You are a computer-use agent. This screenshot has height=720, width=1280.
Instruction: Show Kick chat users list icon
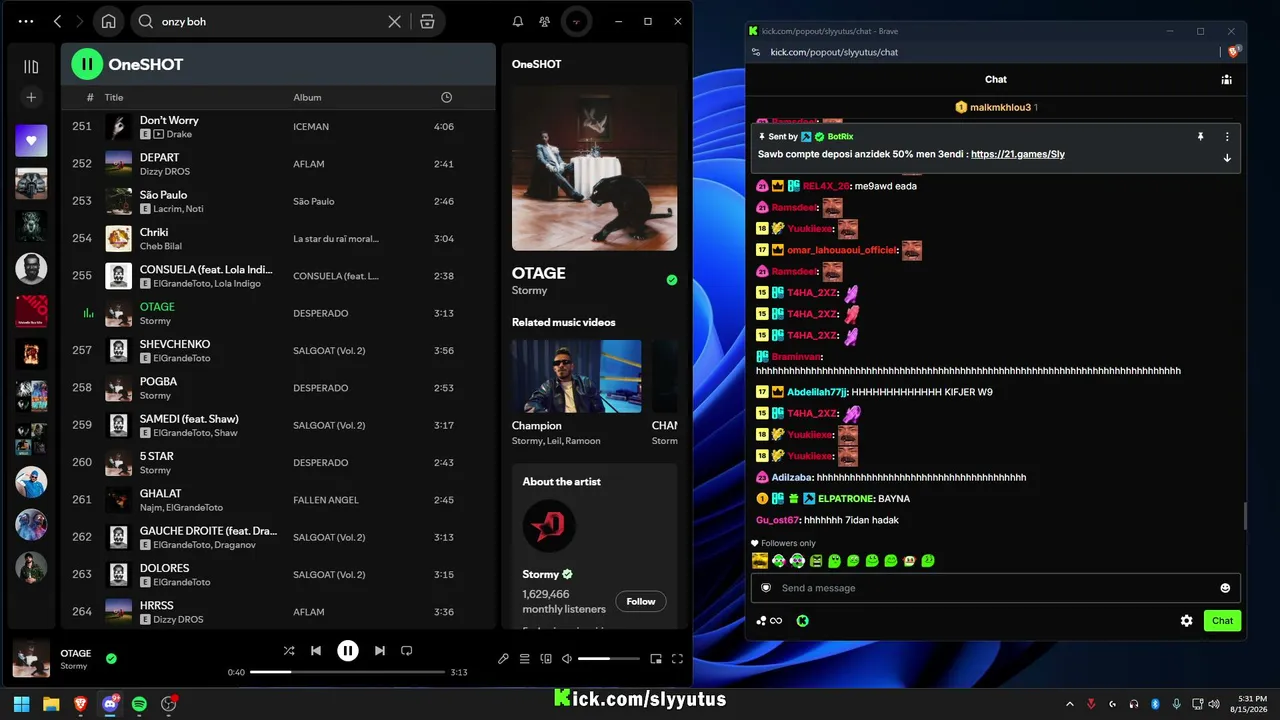point(1226,80)
